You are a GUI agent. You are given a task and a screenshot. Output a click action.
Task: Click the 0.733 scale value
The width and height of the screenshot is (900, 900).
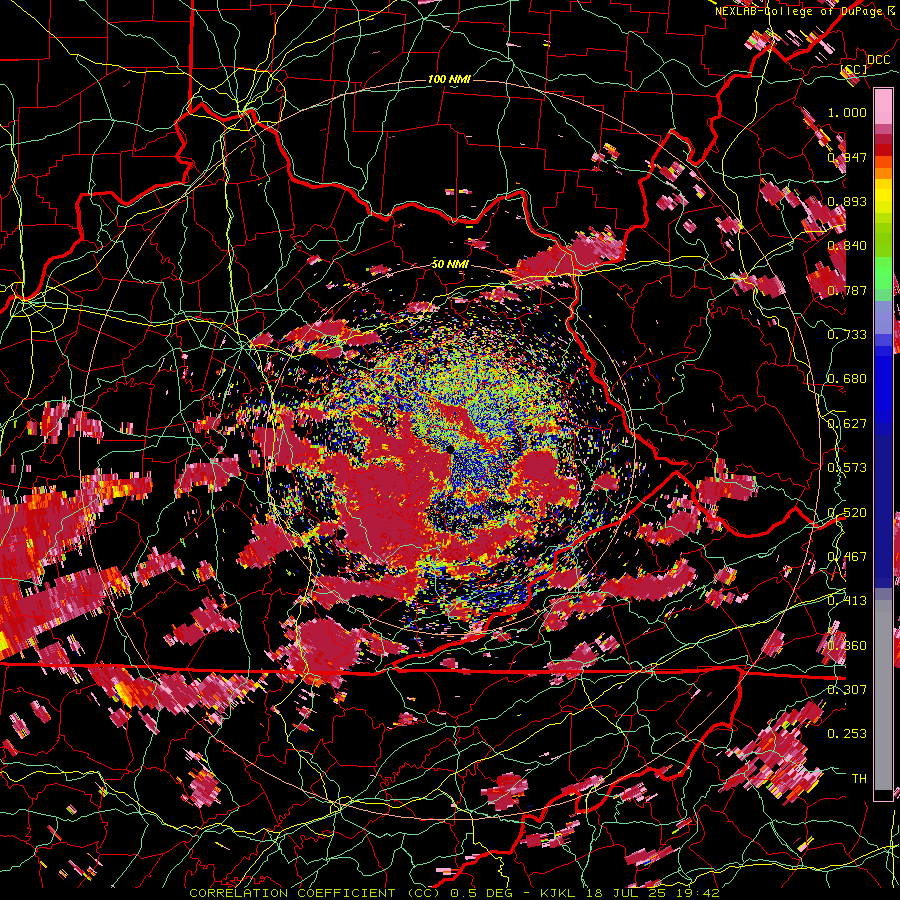[847, 334]
